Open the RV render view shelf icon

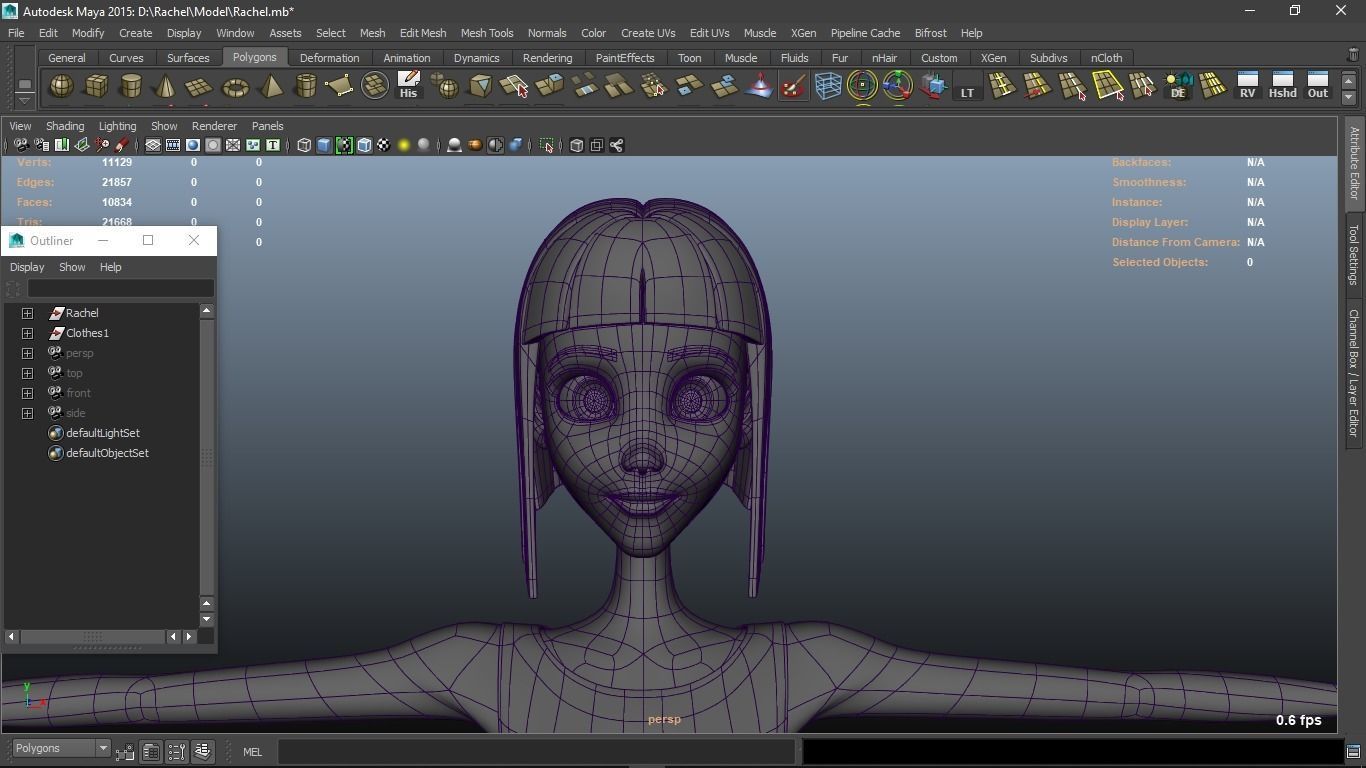(1247, 86)
